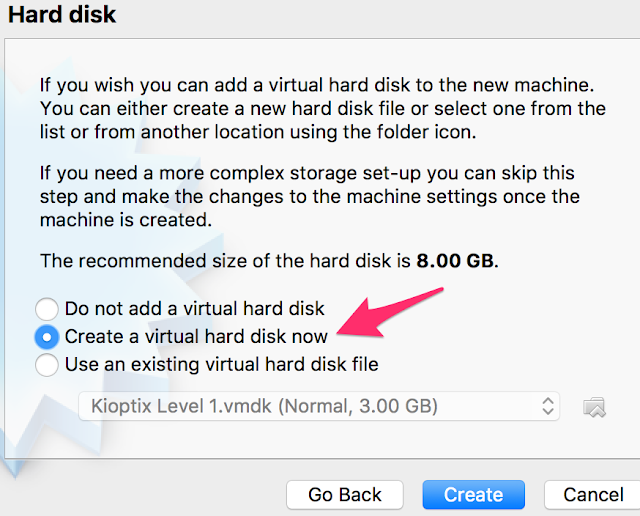Click the folder icon to browse disk files
This screenshot has height=516, width=640.
[x=594, y=406]
